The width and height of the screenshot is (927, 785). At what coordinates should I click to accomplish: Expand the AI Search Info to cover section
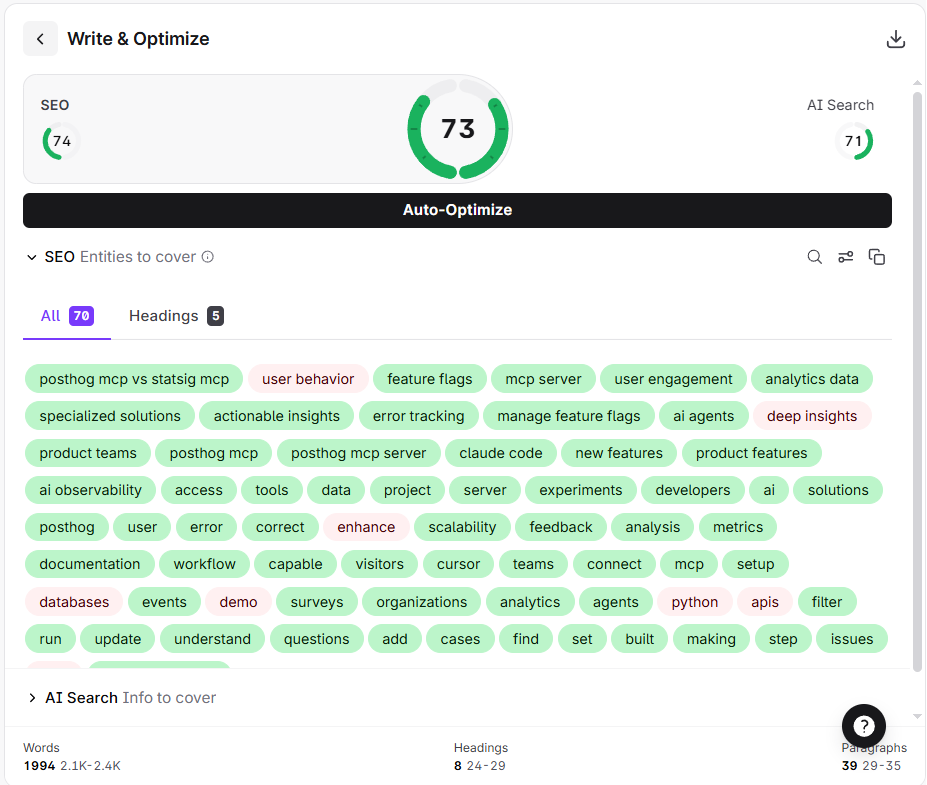pyautogui.click(x=32, y=698)
